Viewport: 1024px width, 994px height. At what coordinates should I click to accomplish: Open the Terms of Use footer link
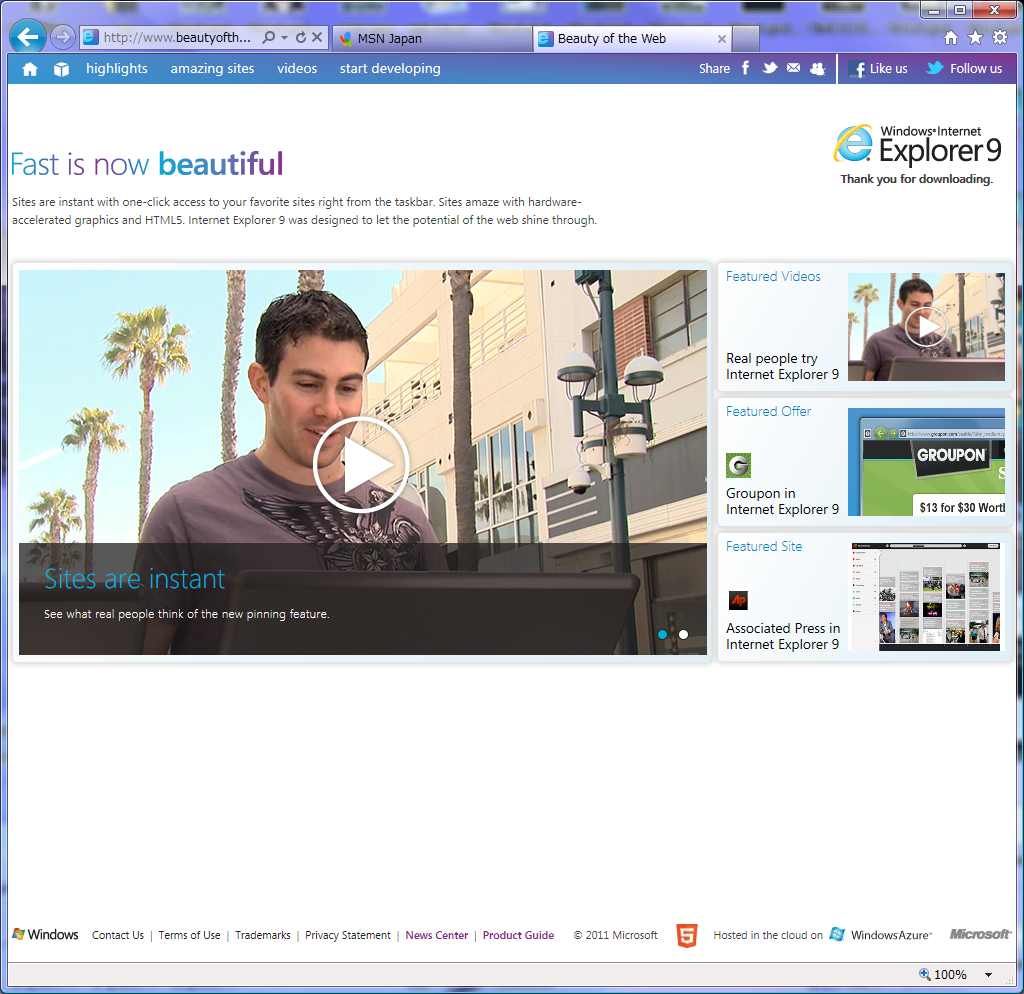coord(189,935)
